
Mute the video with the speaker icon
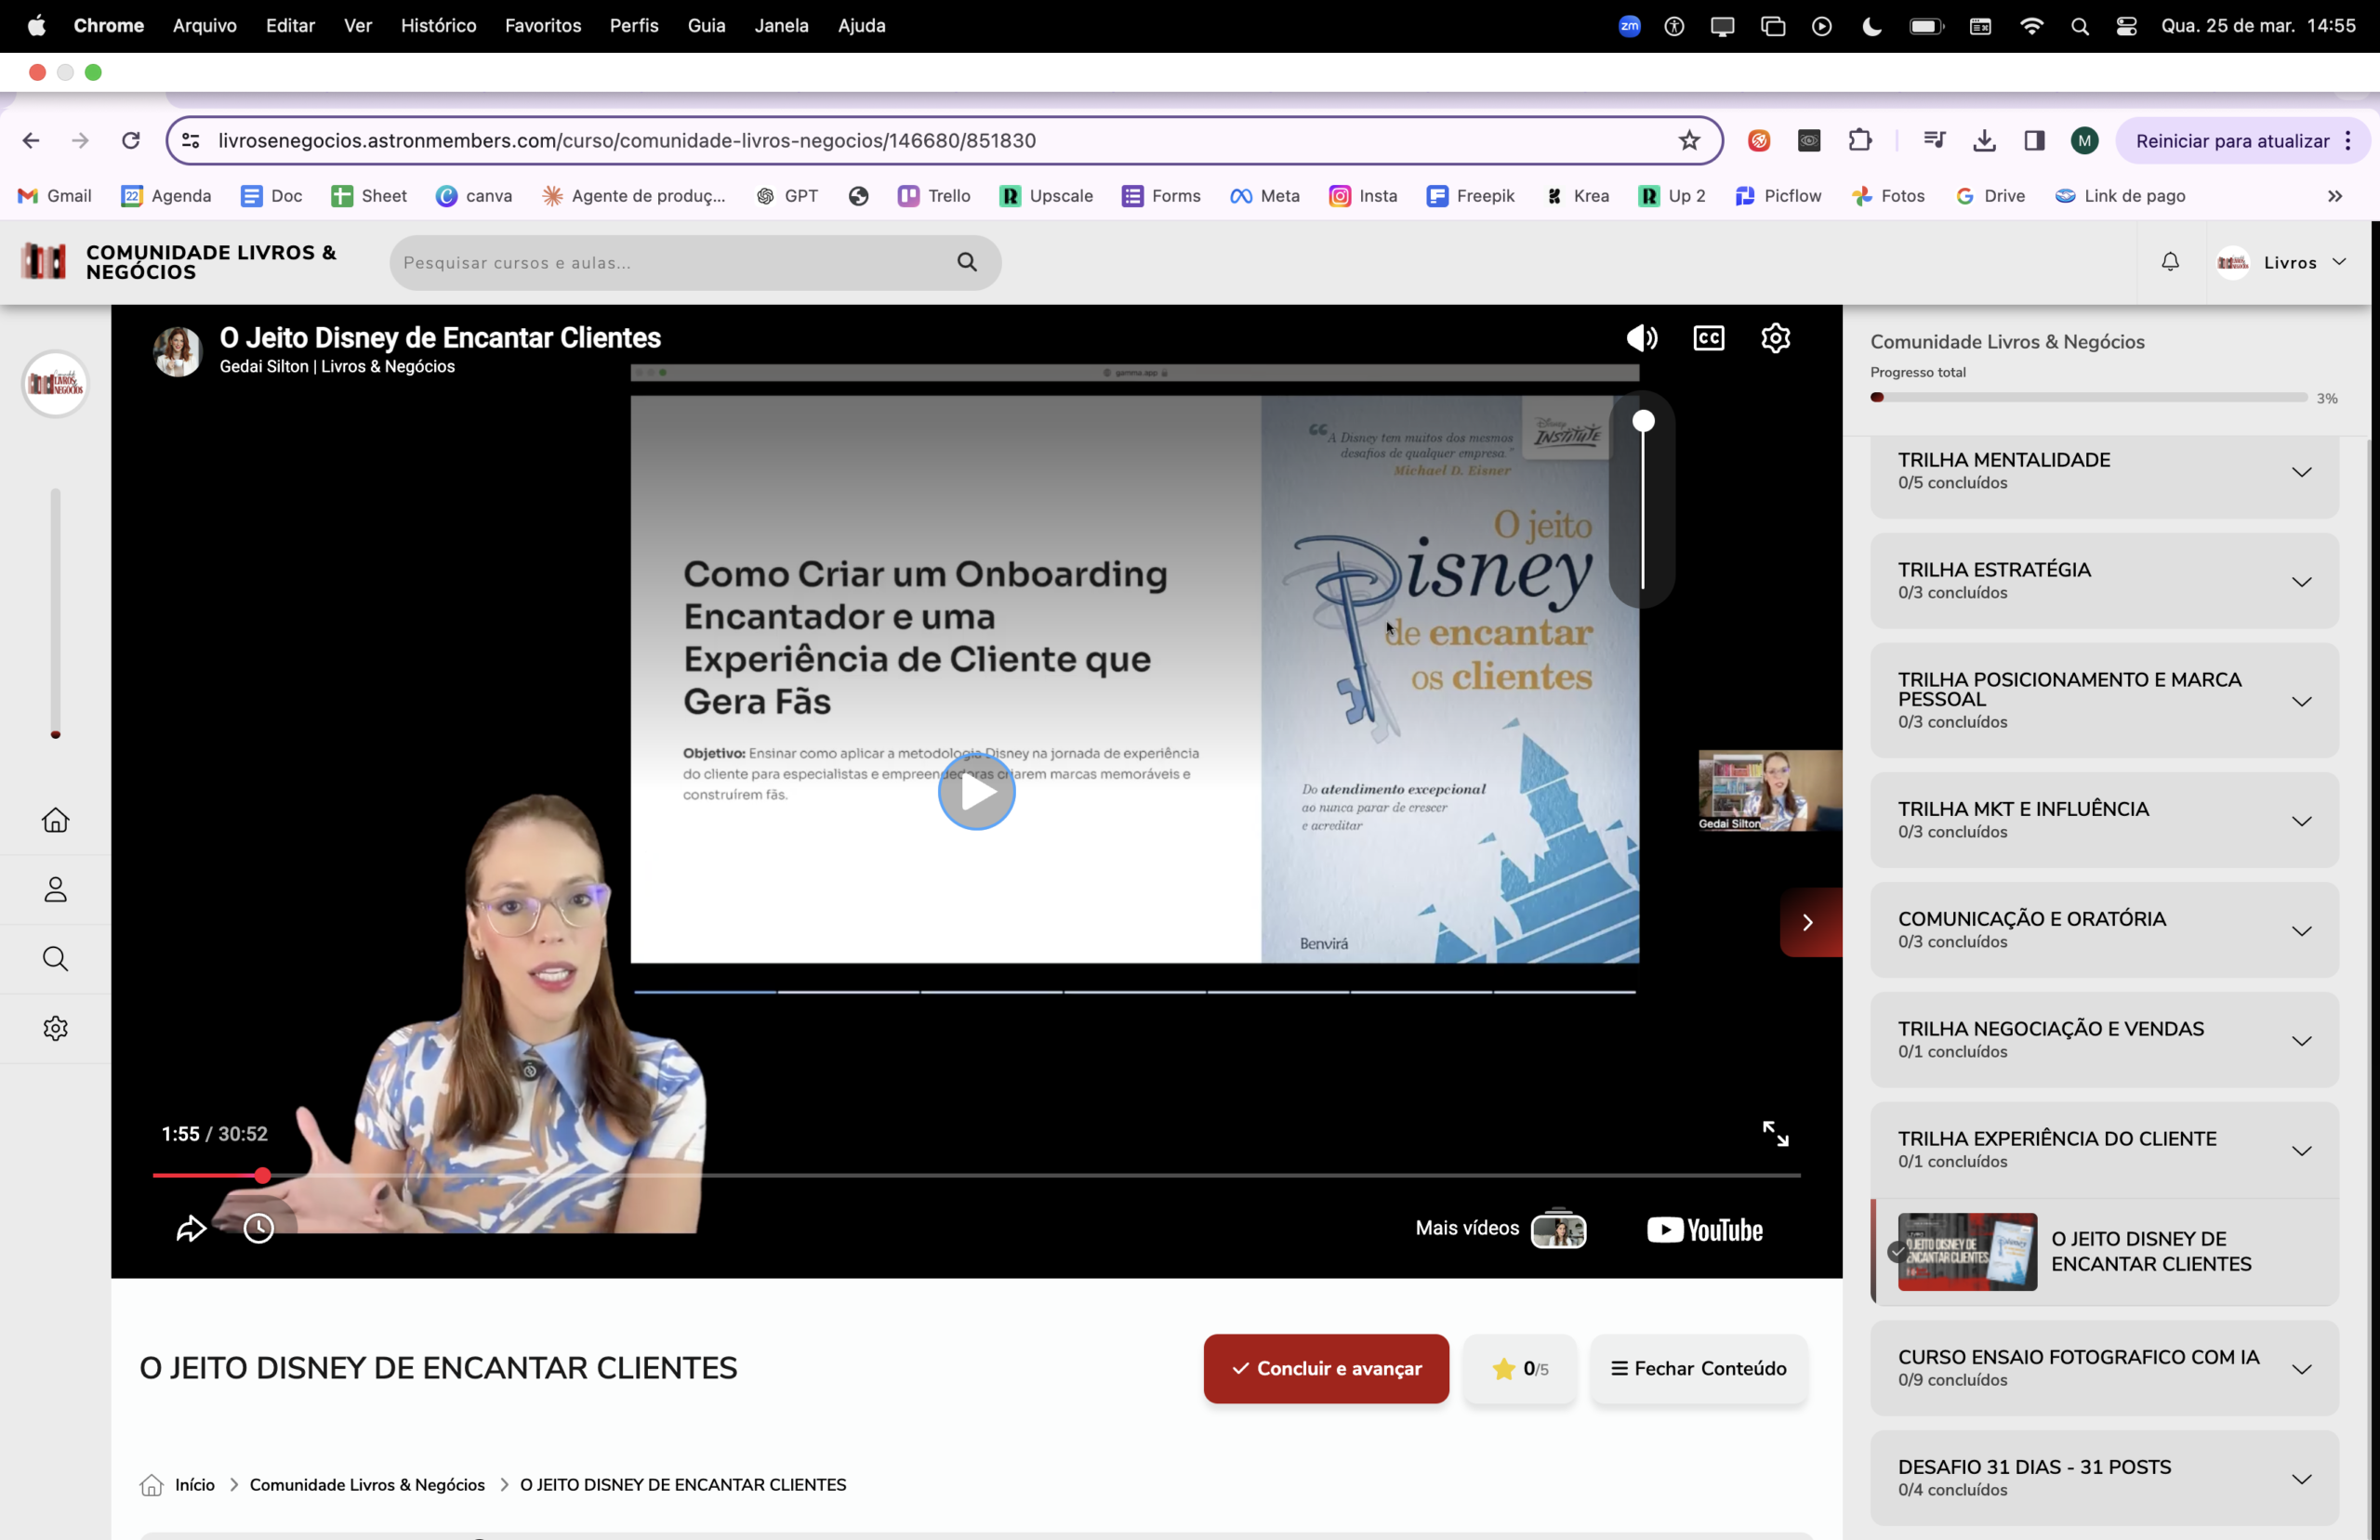click(x=1641, y=338)
